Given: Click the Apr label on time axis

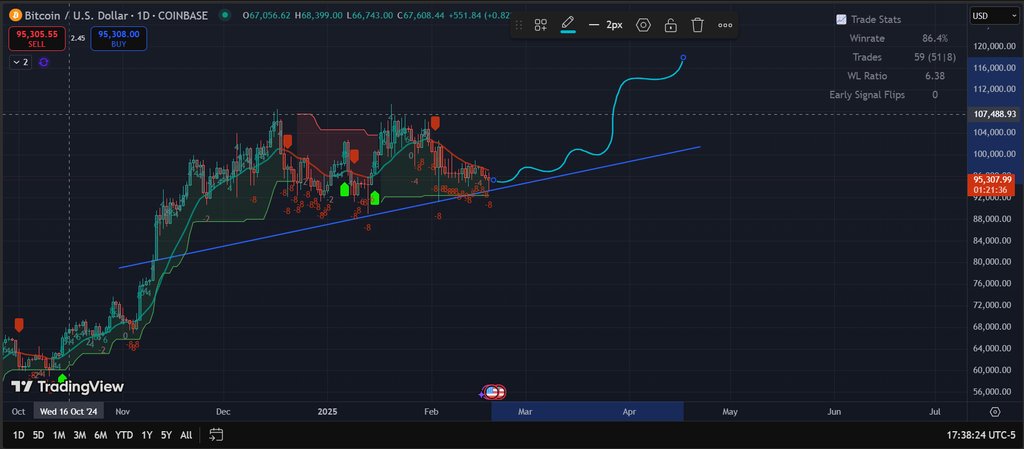Looking at the screenshot, I should [630, 412].
